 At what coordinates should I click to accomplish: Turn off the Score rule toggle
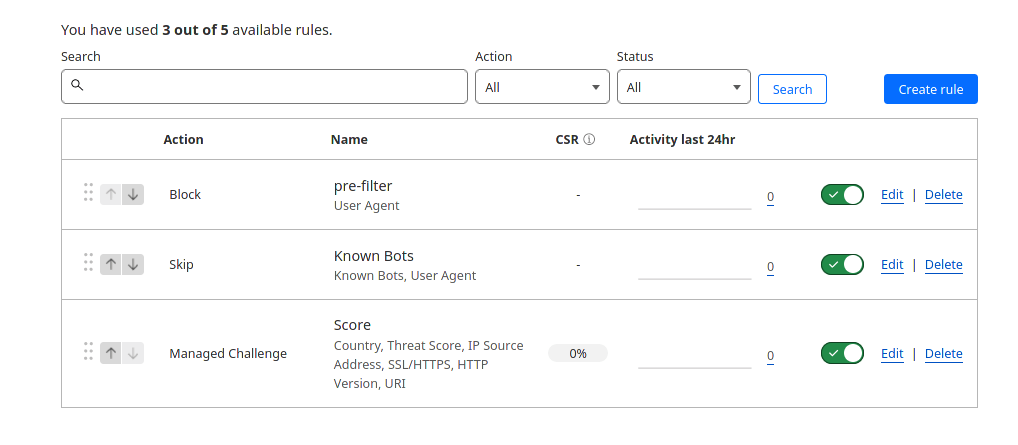tap(842, 353)
